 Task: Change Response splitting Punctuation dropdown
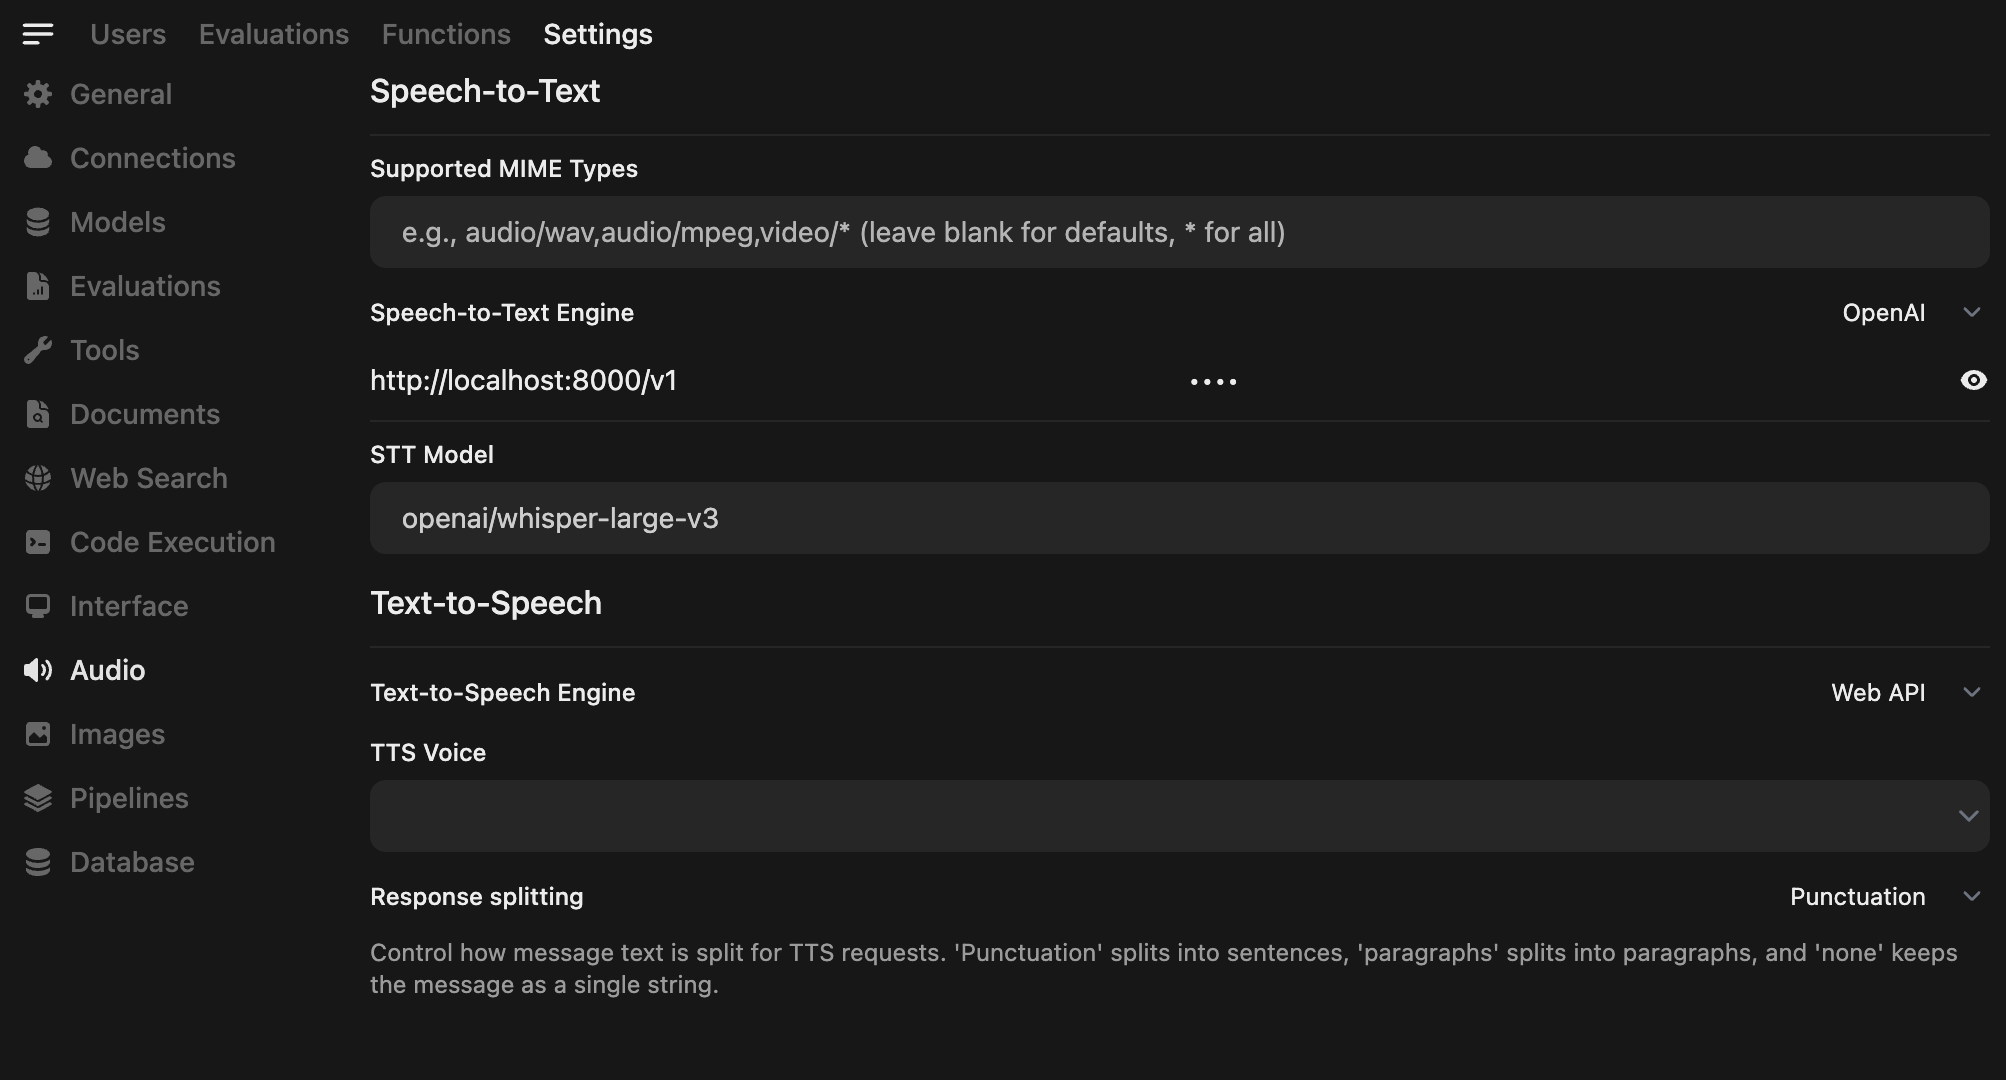click(x=1884, y=897)
